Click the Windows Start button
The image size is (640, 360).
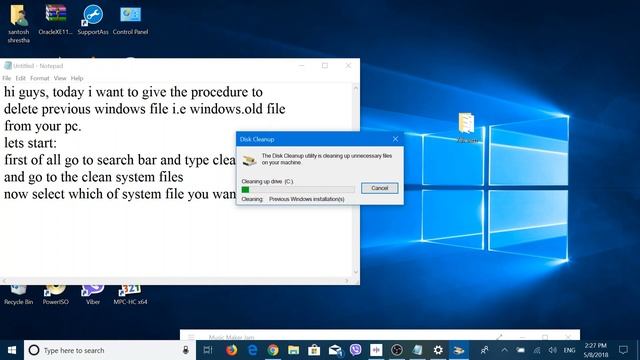(12, 350)
